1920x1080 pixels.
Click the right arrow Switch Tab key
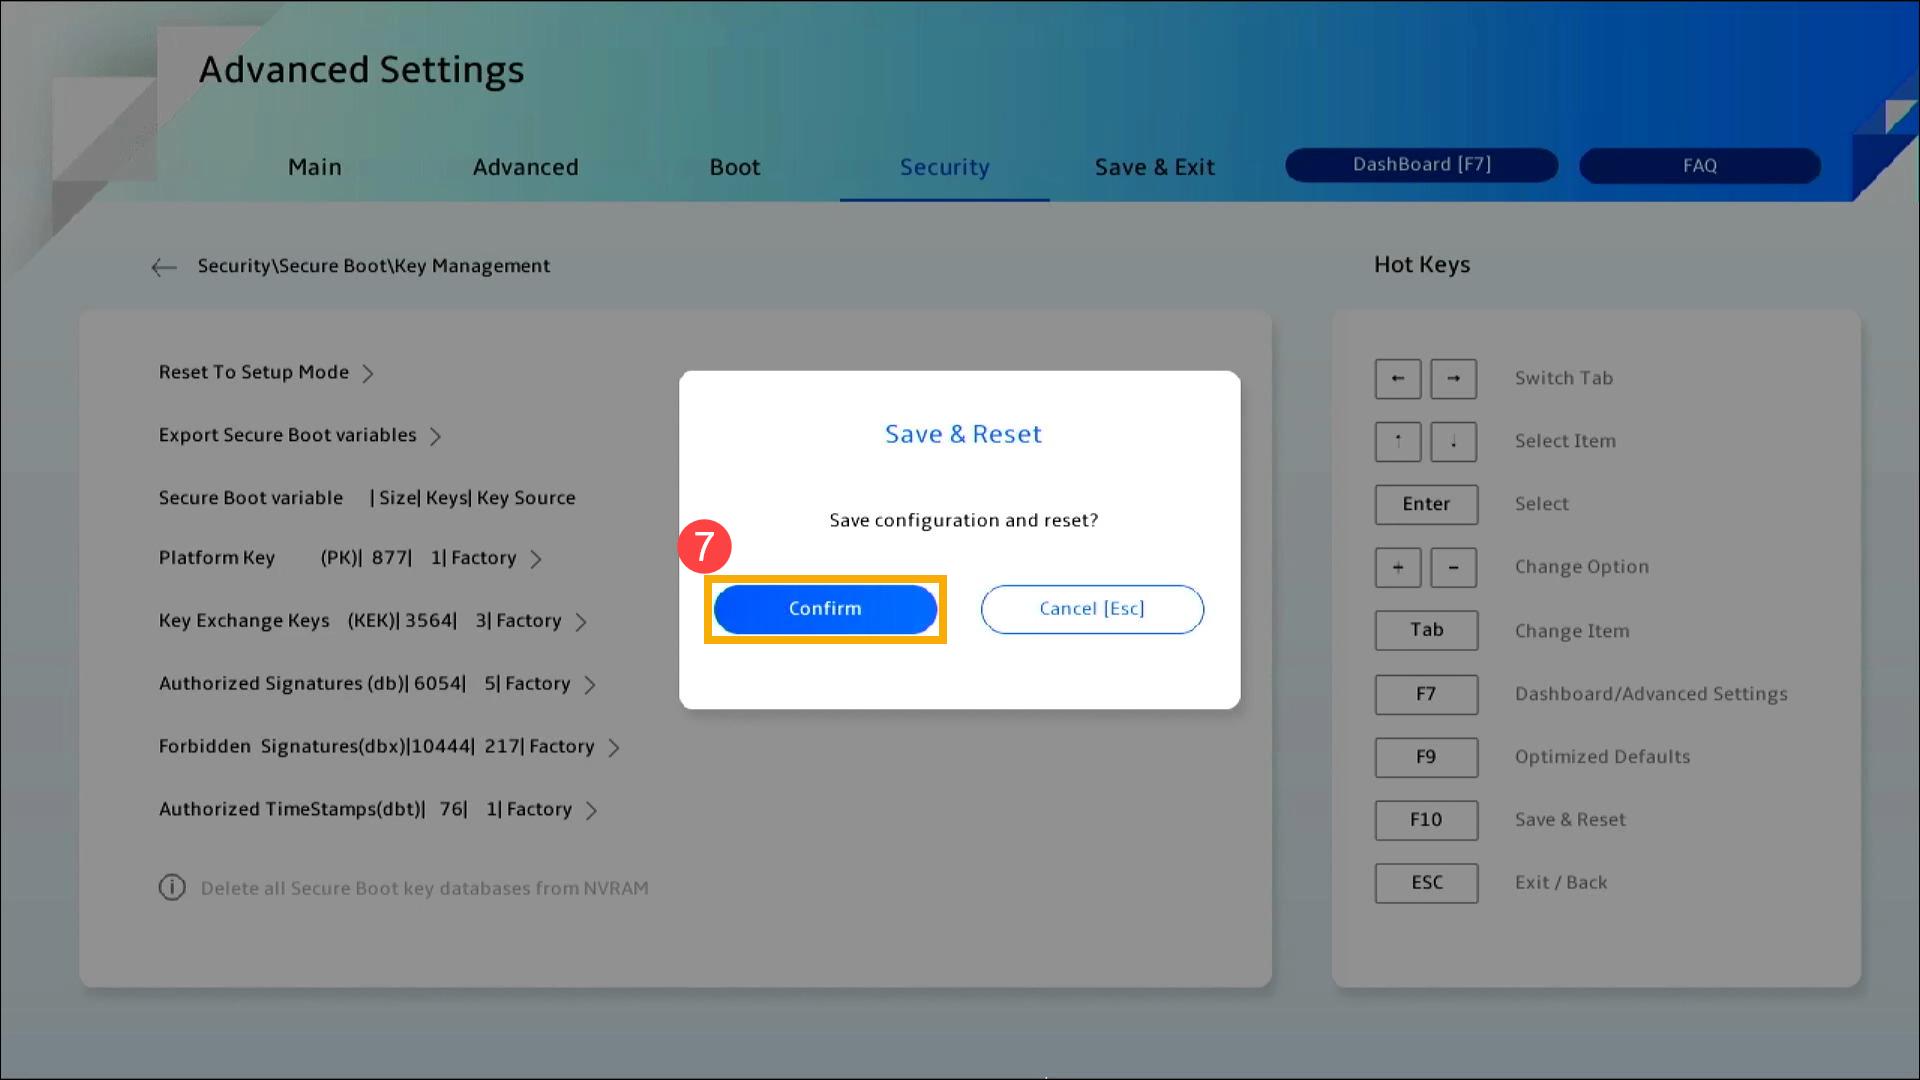(1453, 379)
